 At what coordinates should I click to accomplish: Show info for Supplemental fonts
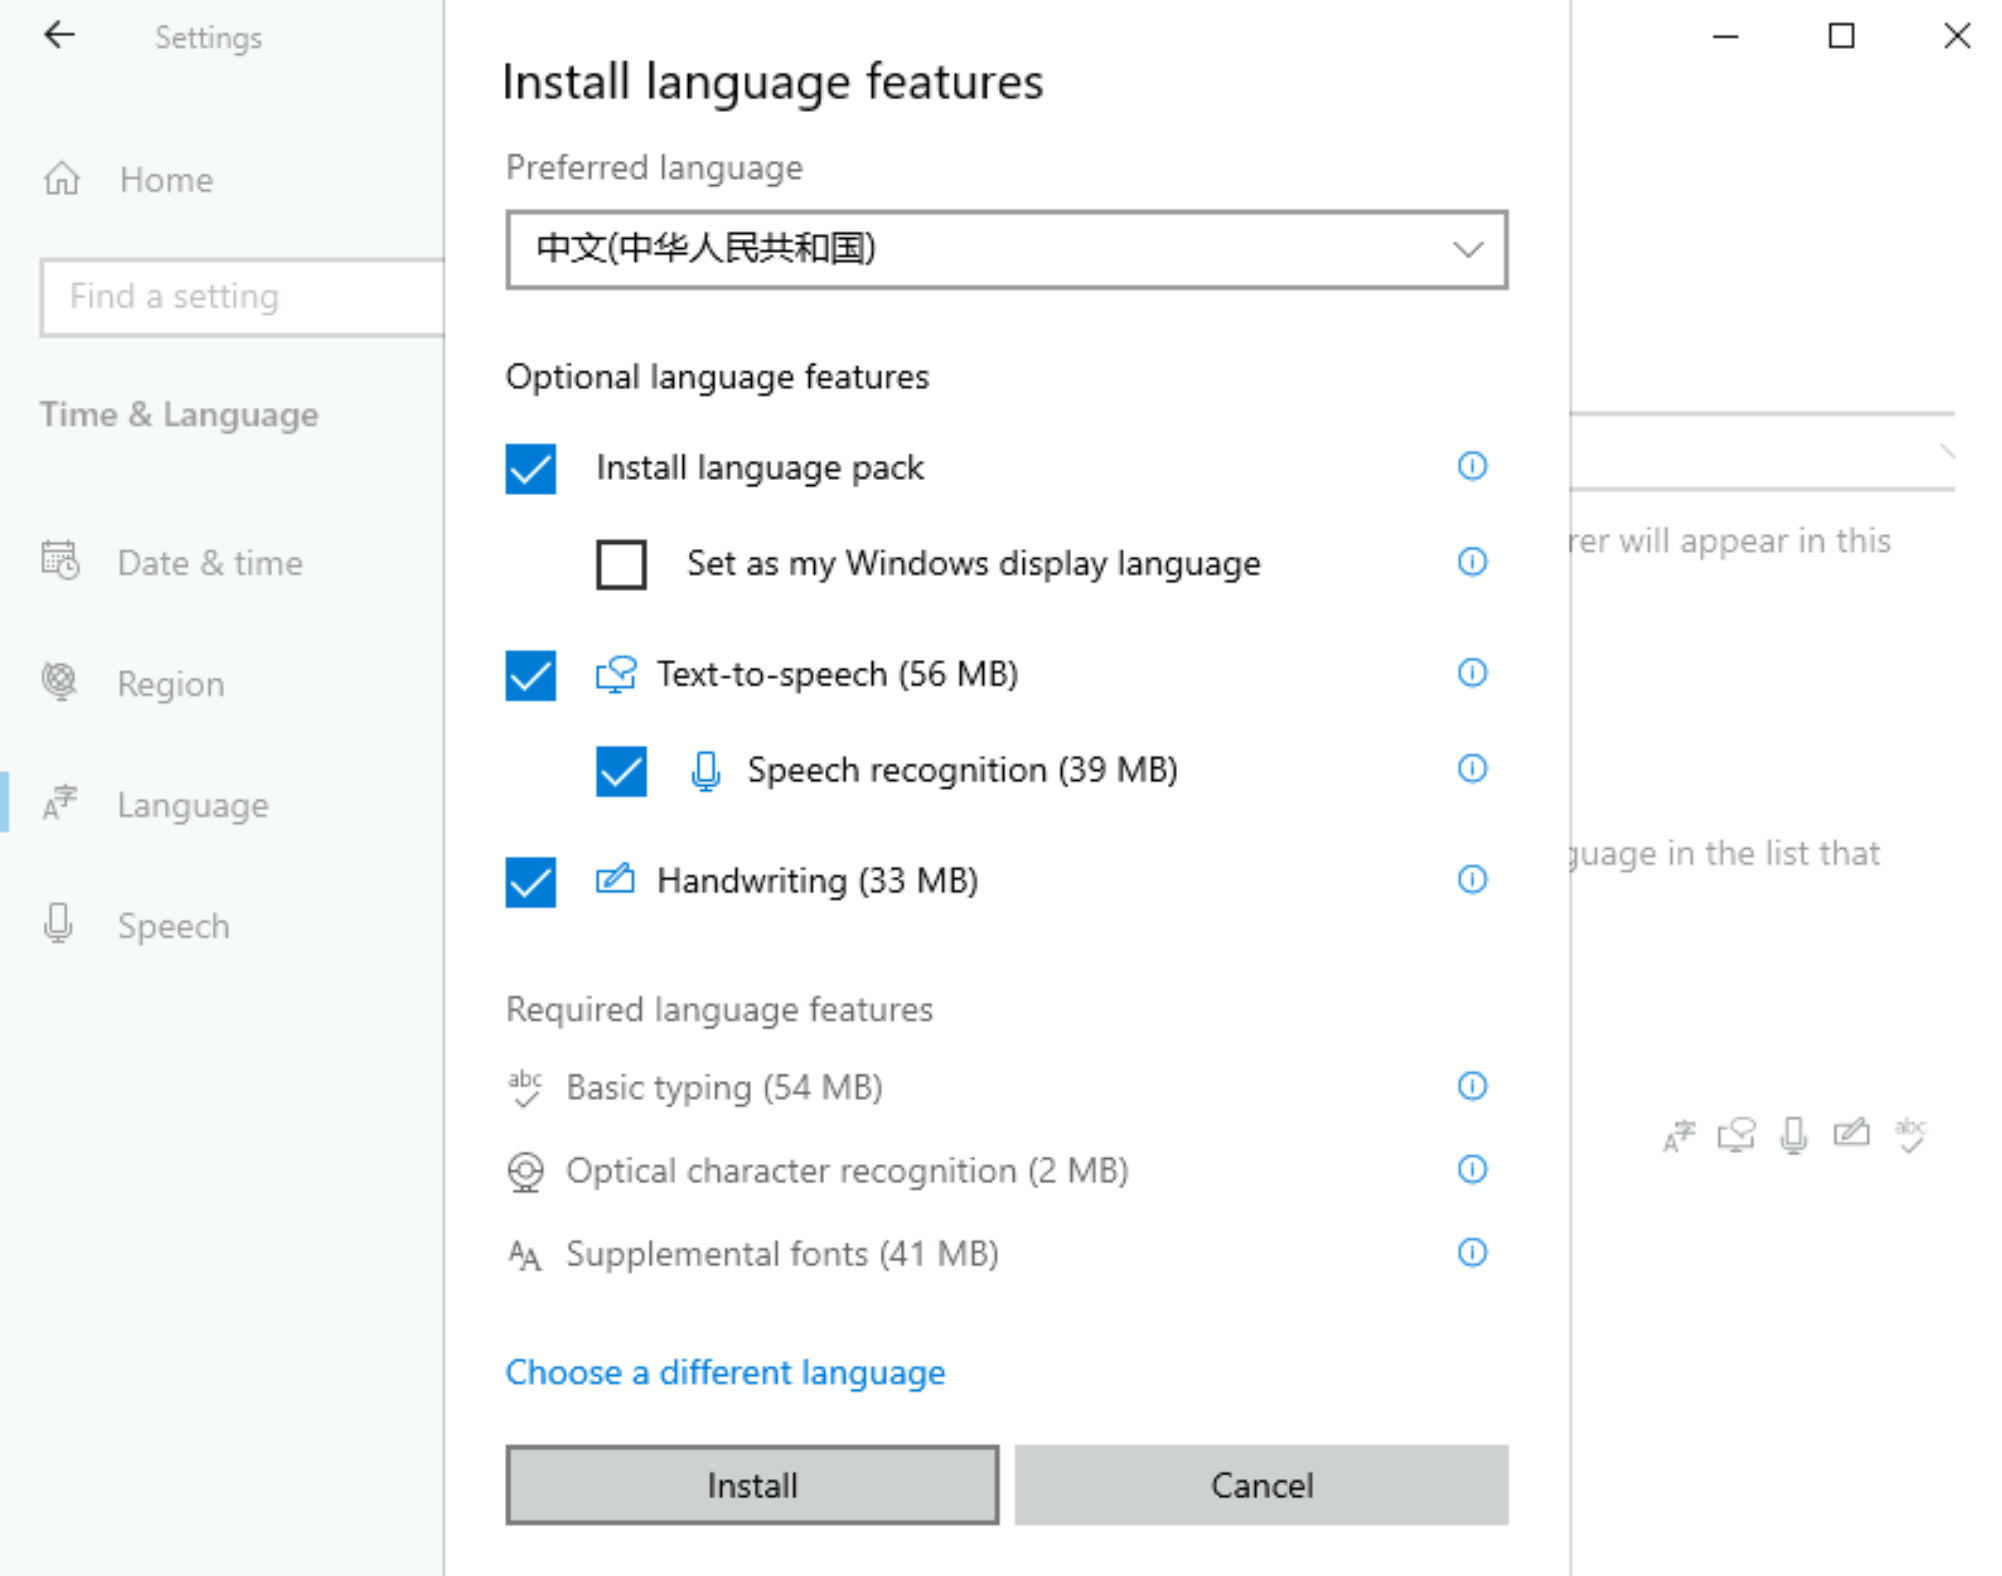point(1472,1252)
